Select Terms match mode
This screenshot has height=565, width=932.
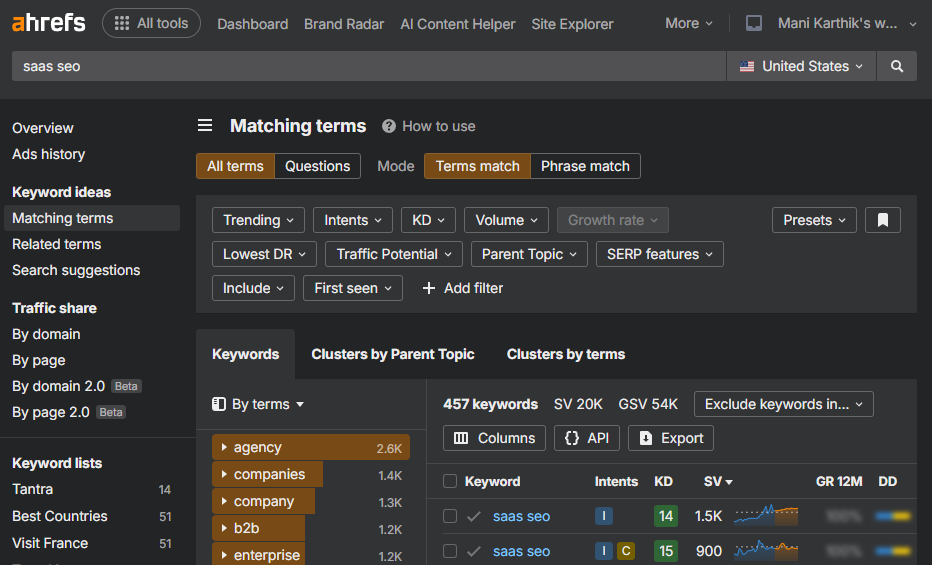477,166
